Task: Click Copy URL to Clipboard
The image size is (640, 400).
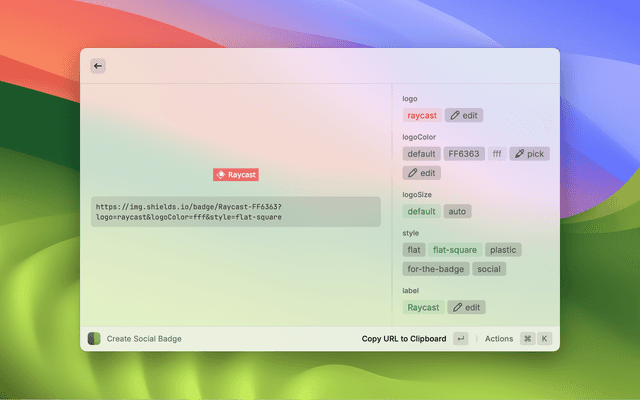Action: (x=404, y=339)
